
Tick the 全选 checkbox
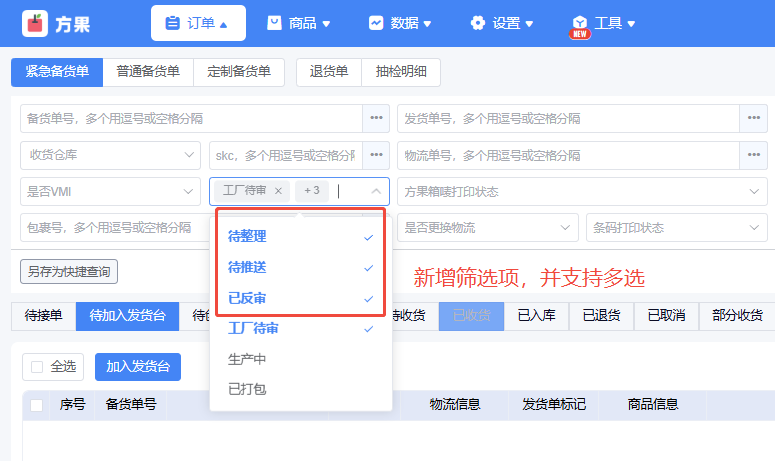(x=37, y=367)
